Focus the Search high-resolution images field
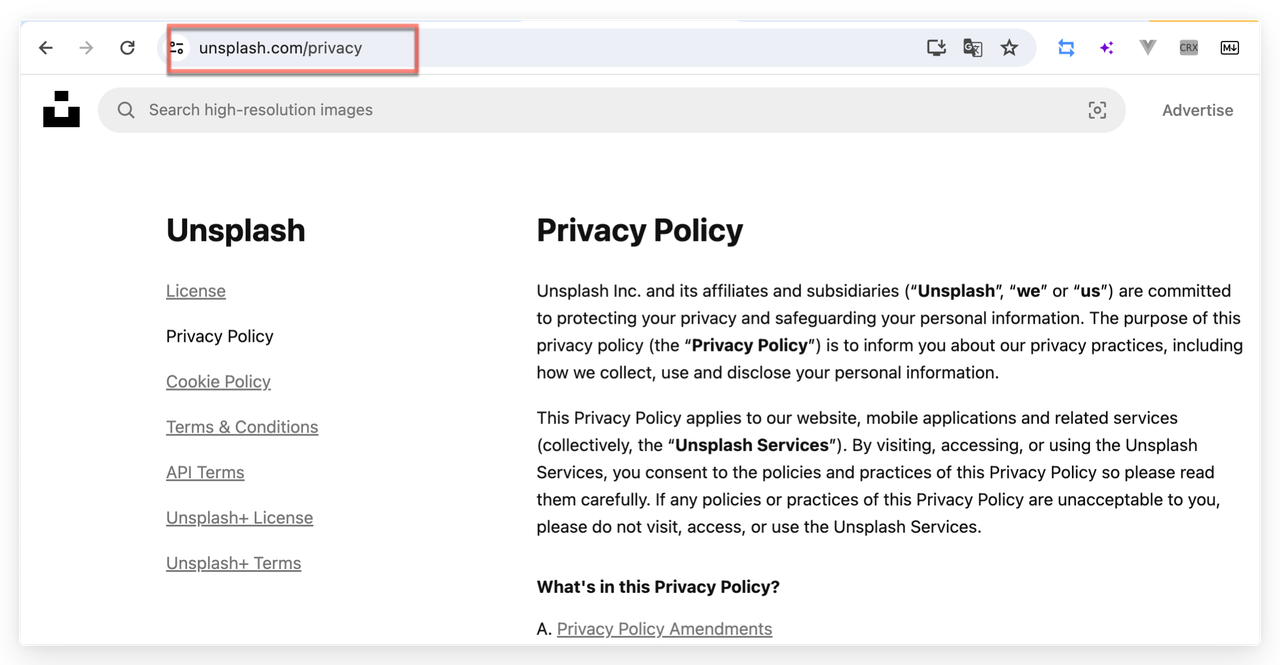Screen dimensions: 1280x665 click(611, 110)
